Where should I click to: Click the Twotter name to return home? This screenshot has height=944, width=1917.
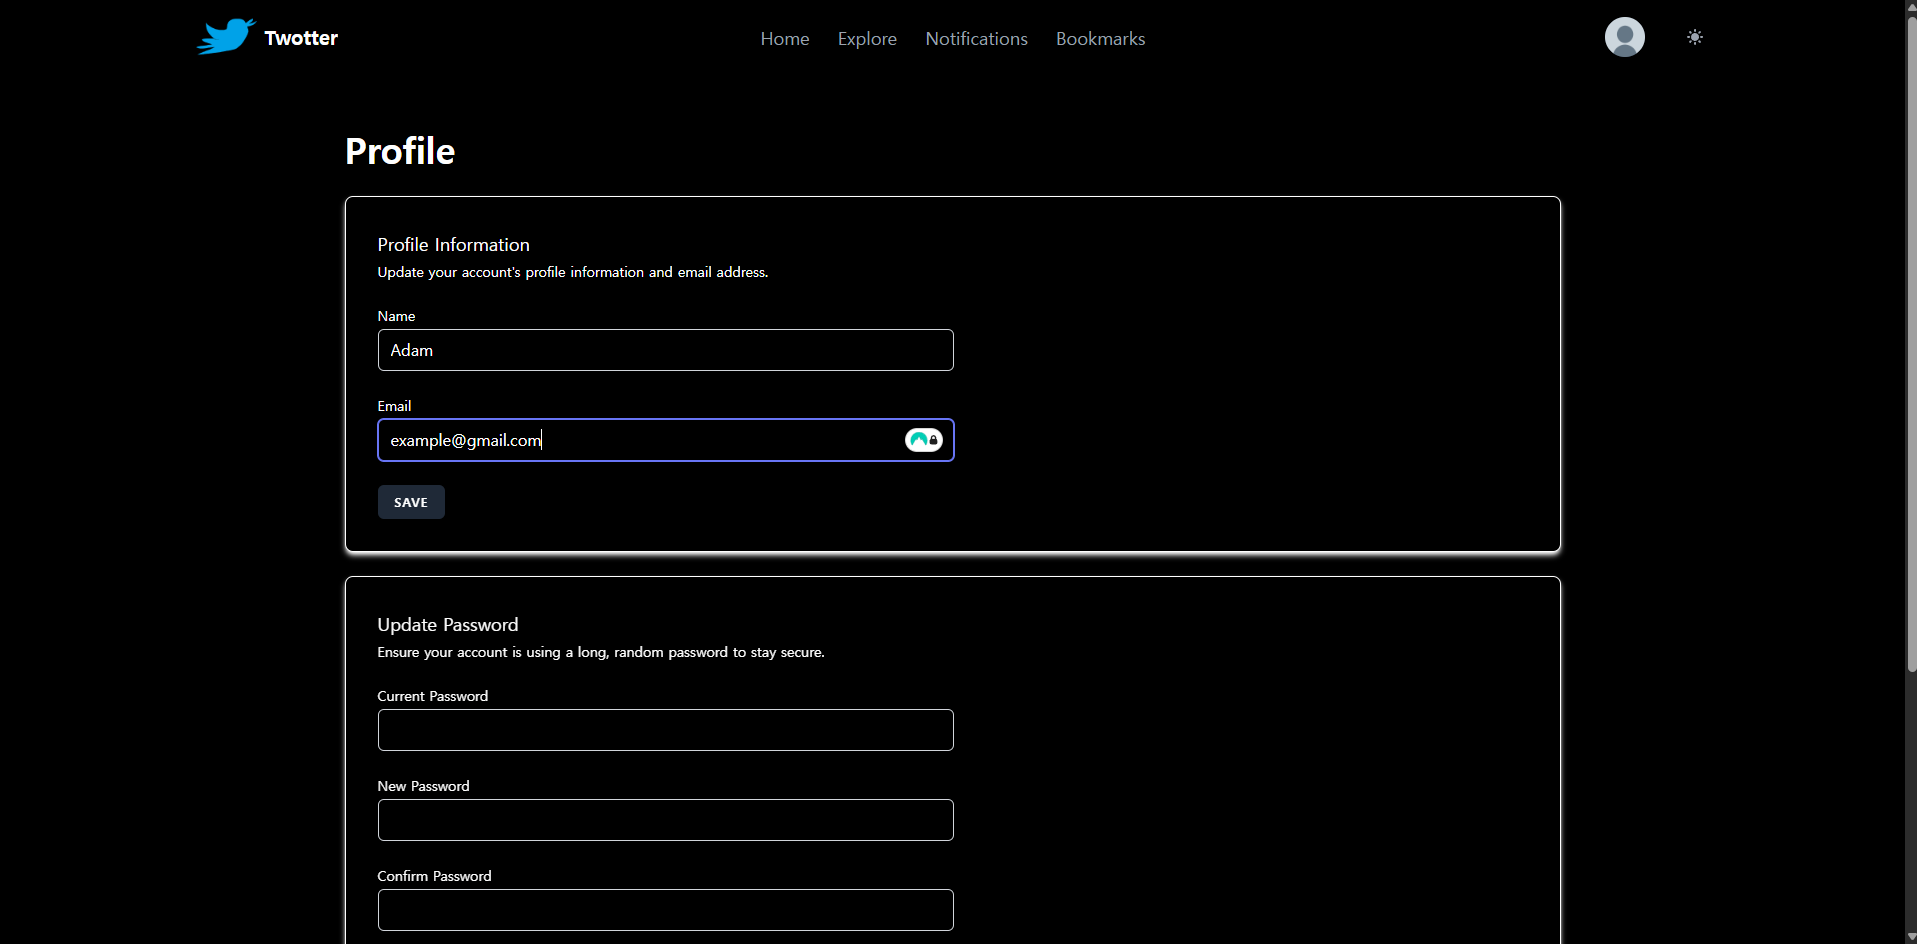tap(300, 38)
